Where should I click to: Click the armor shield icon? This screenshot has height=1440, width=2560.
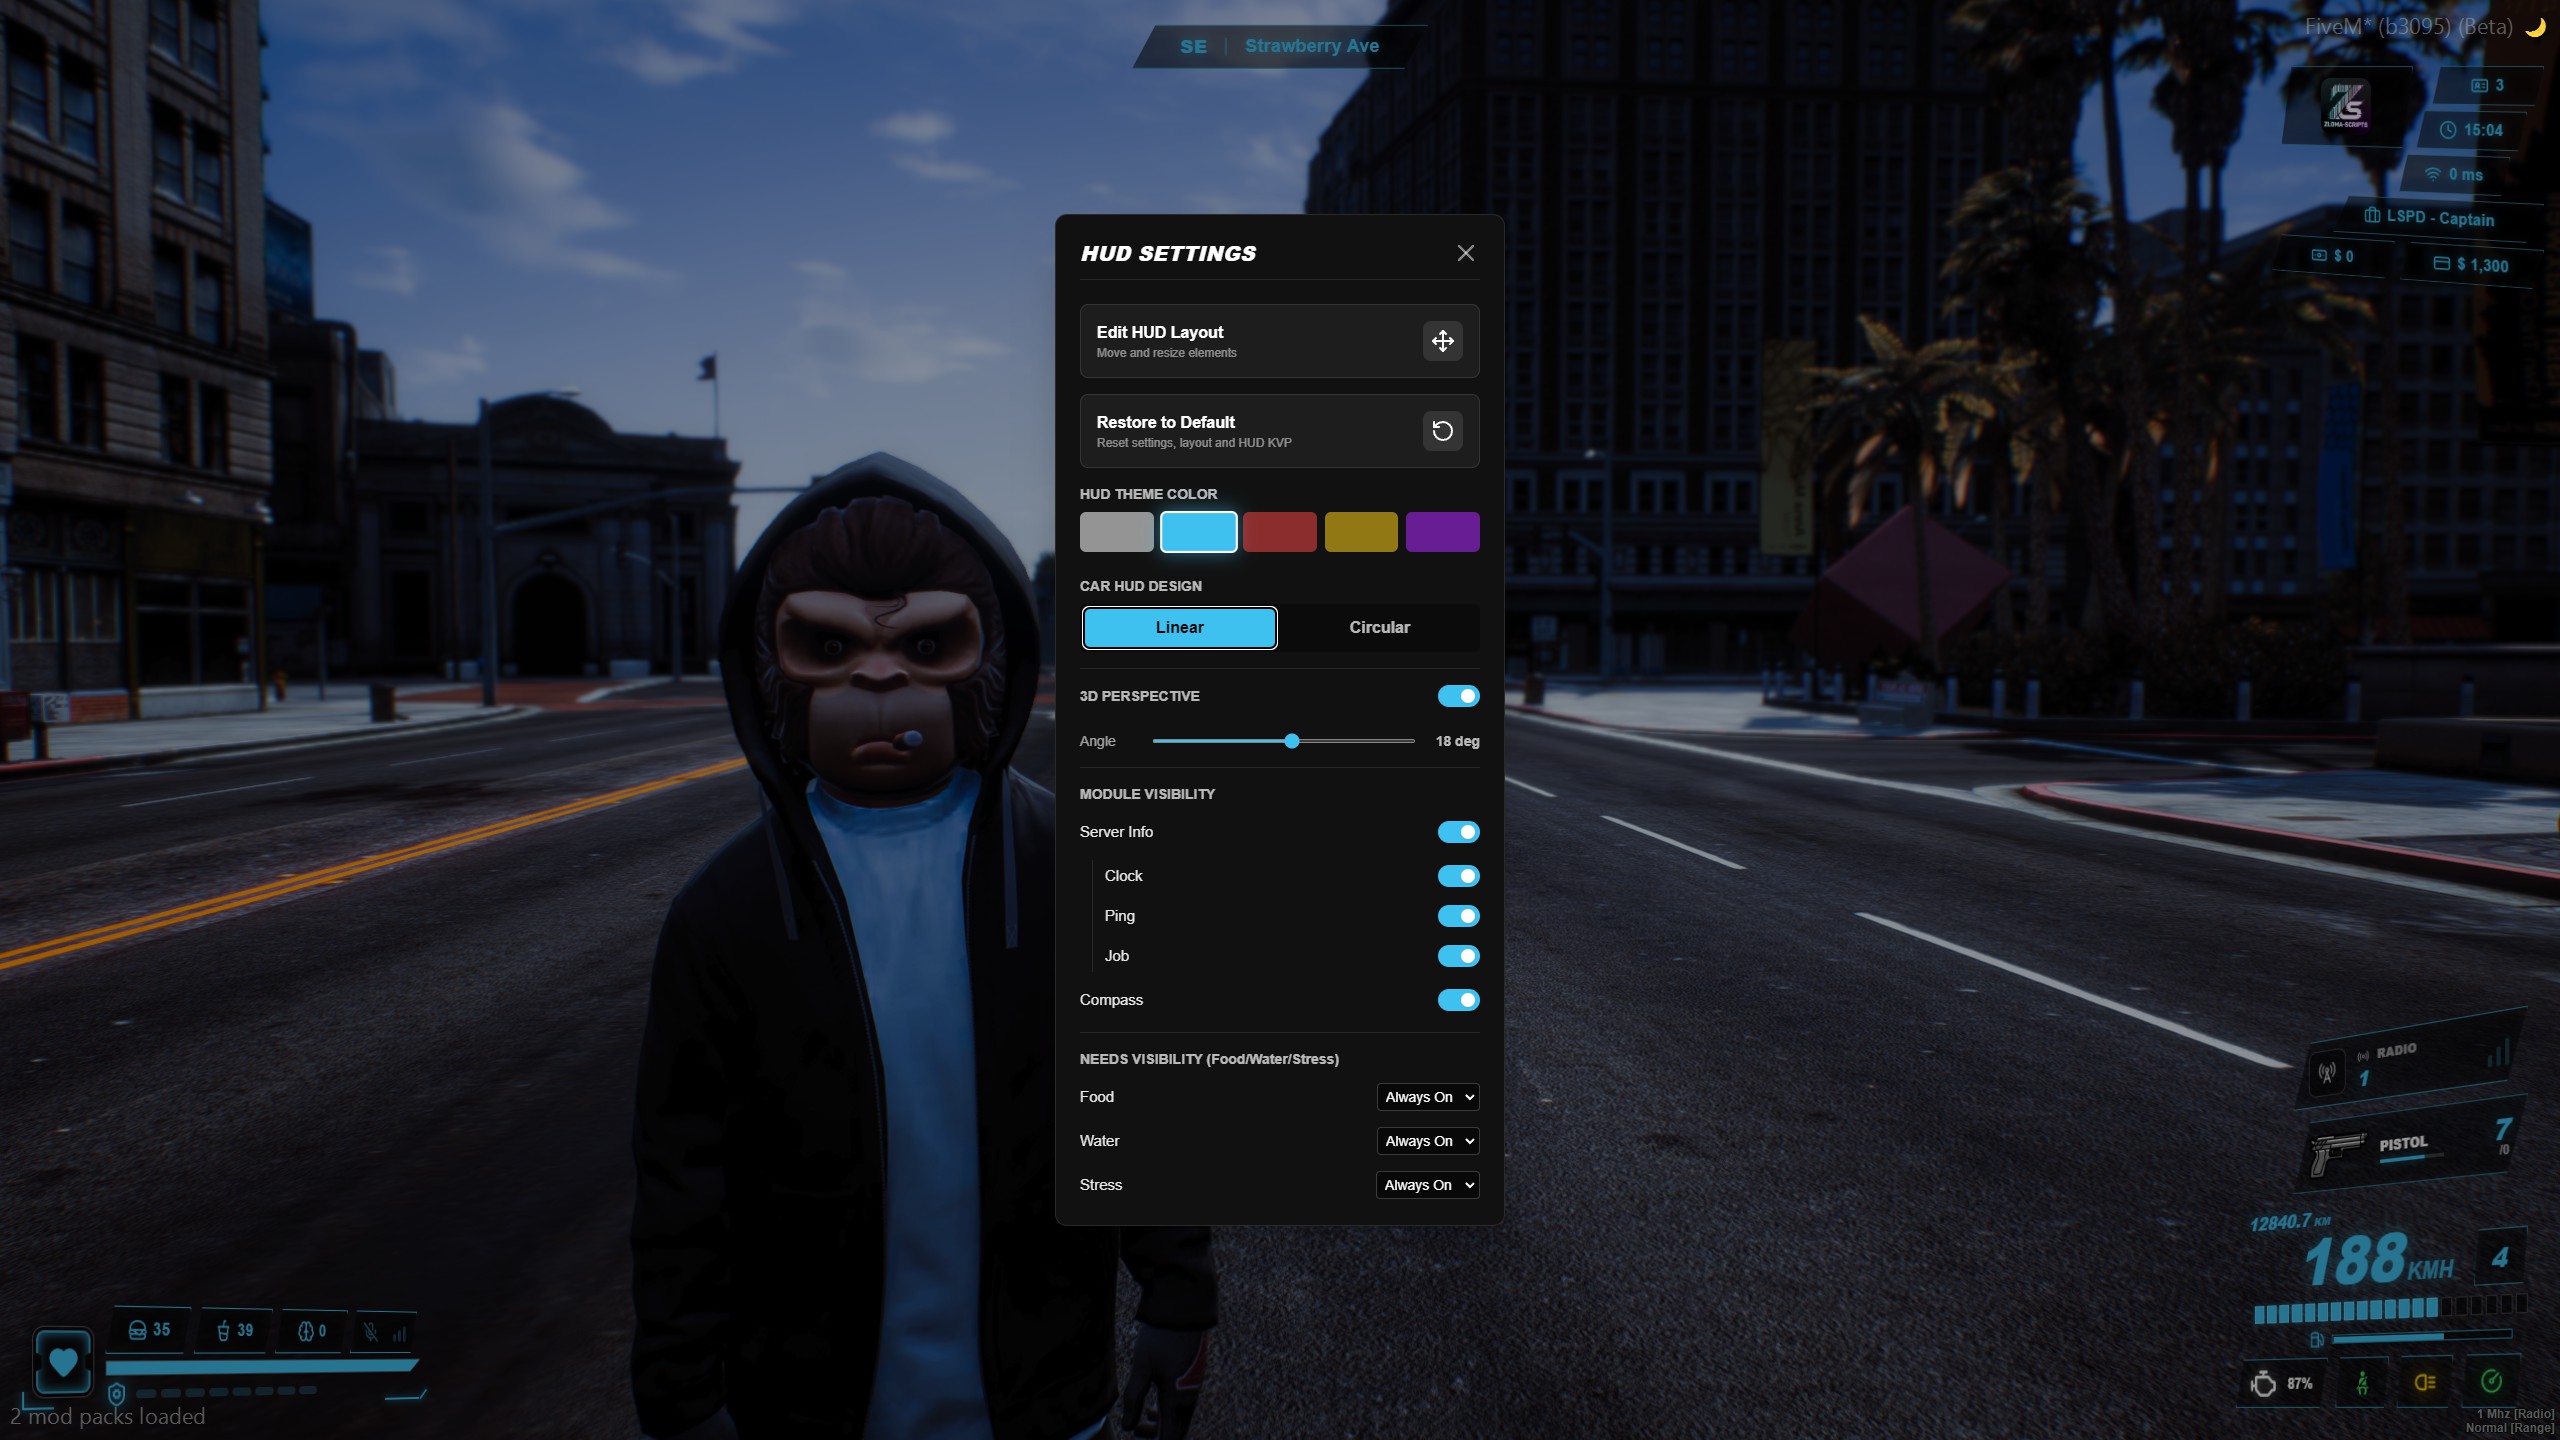coord(116,1393)
